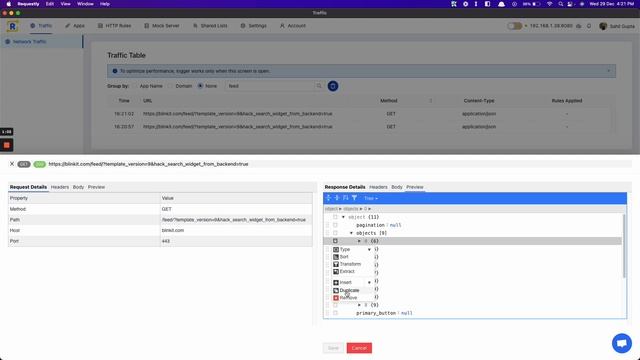Open the Shared Lists tab
The width and height of the screenshot is (640, 360).
coord(210,26)
